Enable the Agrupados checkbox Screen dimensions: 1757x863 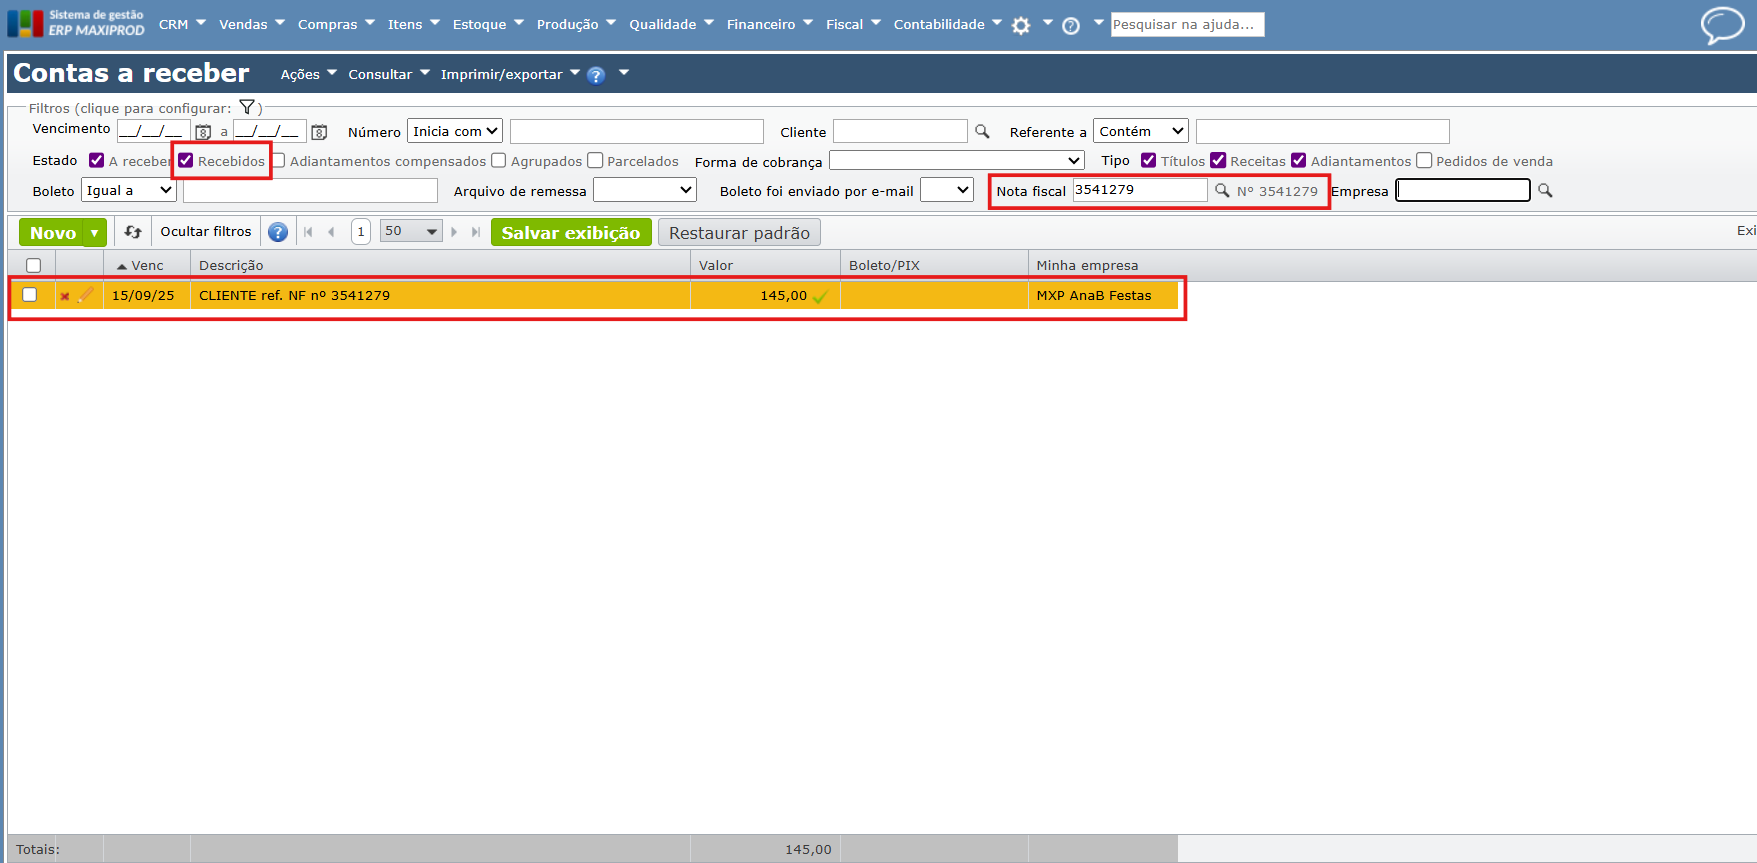coord(498,160)
